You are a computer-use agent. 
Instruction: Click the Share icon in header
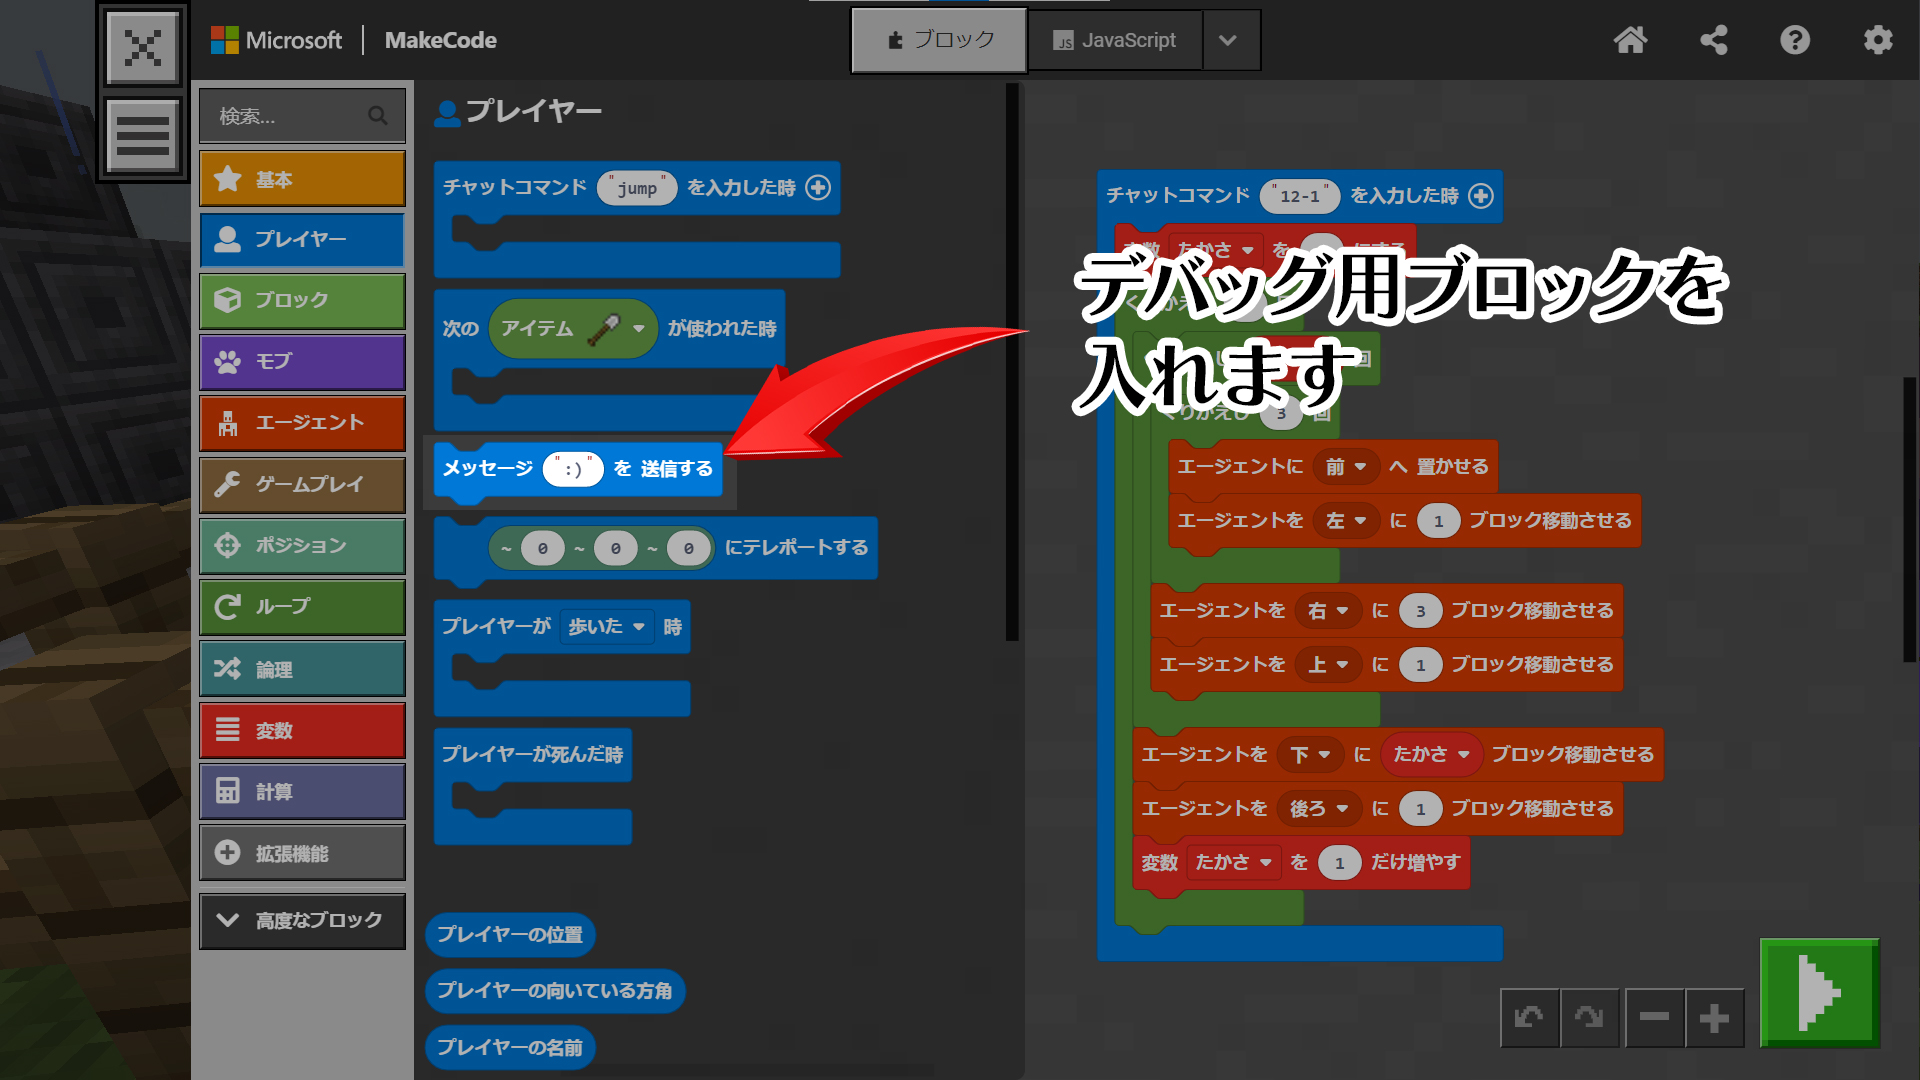[x=1713, y=40]
